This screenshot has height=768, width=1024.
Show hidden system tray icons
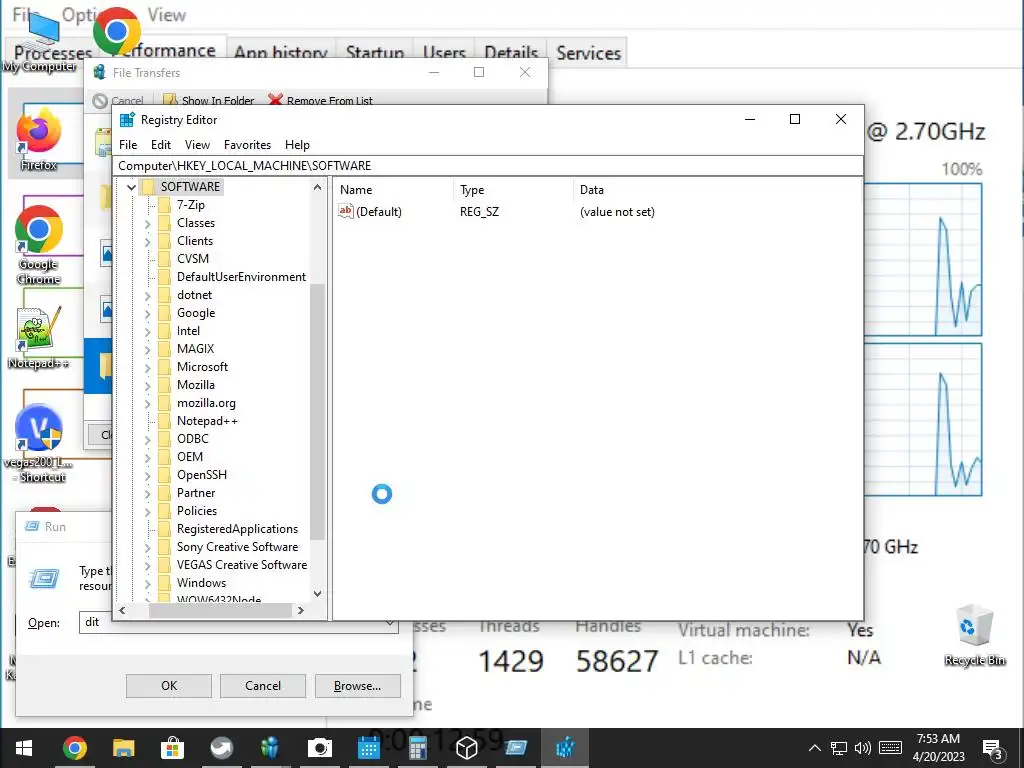pos(814,748)
